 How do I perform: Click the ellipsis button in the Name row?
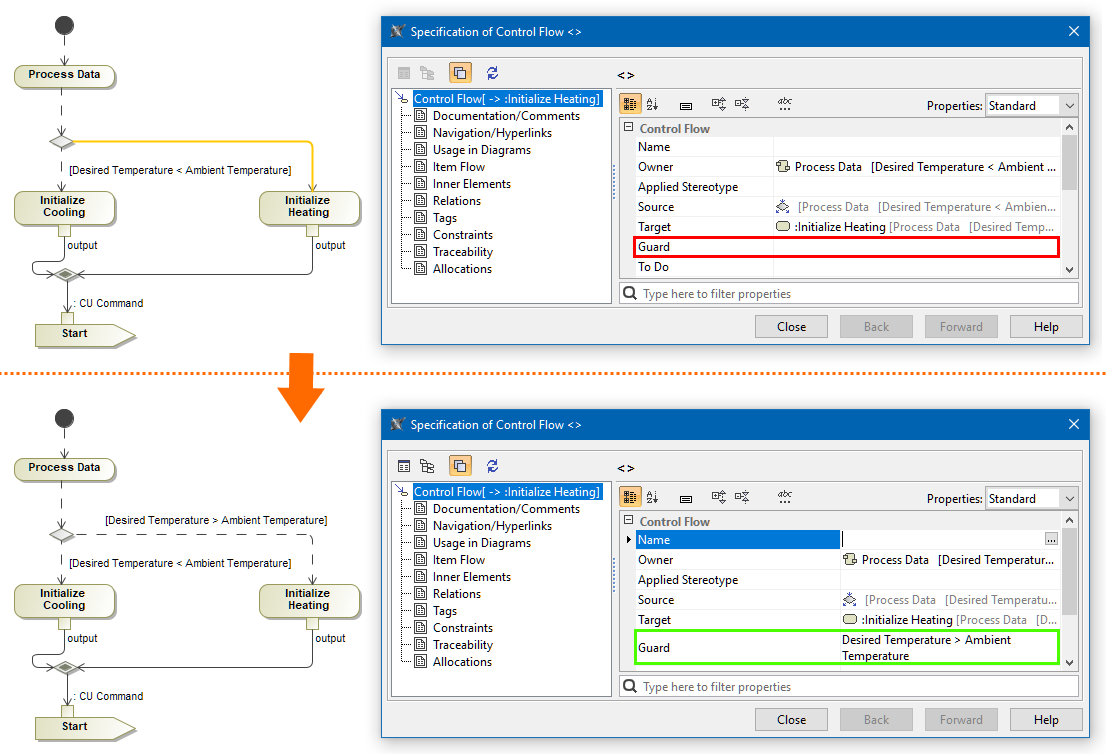click(x=1050, y=539)
